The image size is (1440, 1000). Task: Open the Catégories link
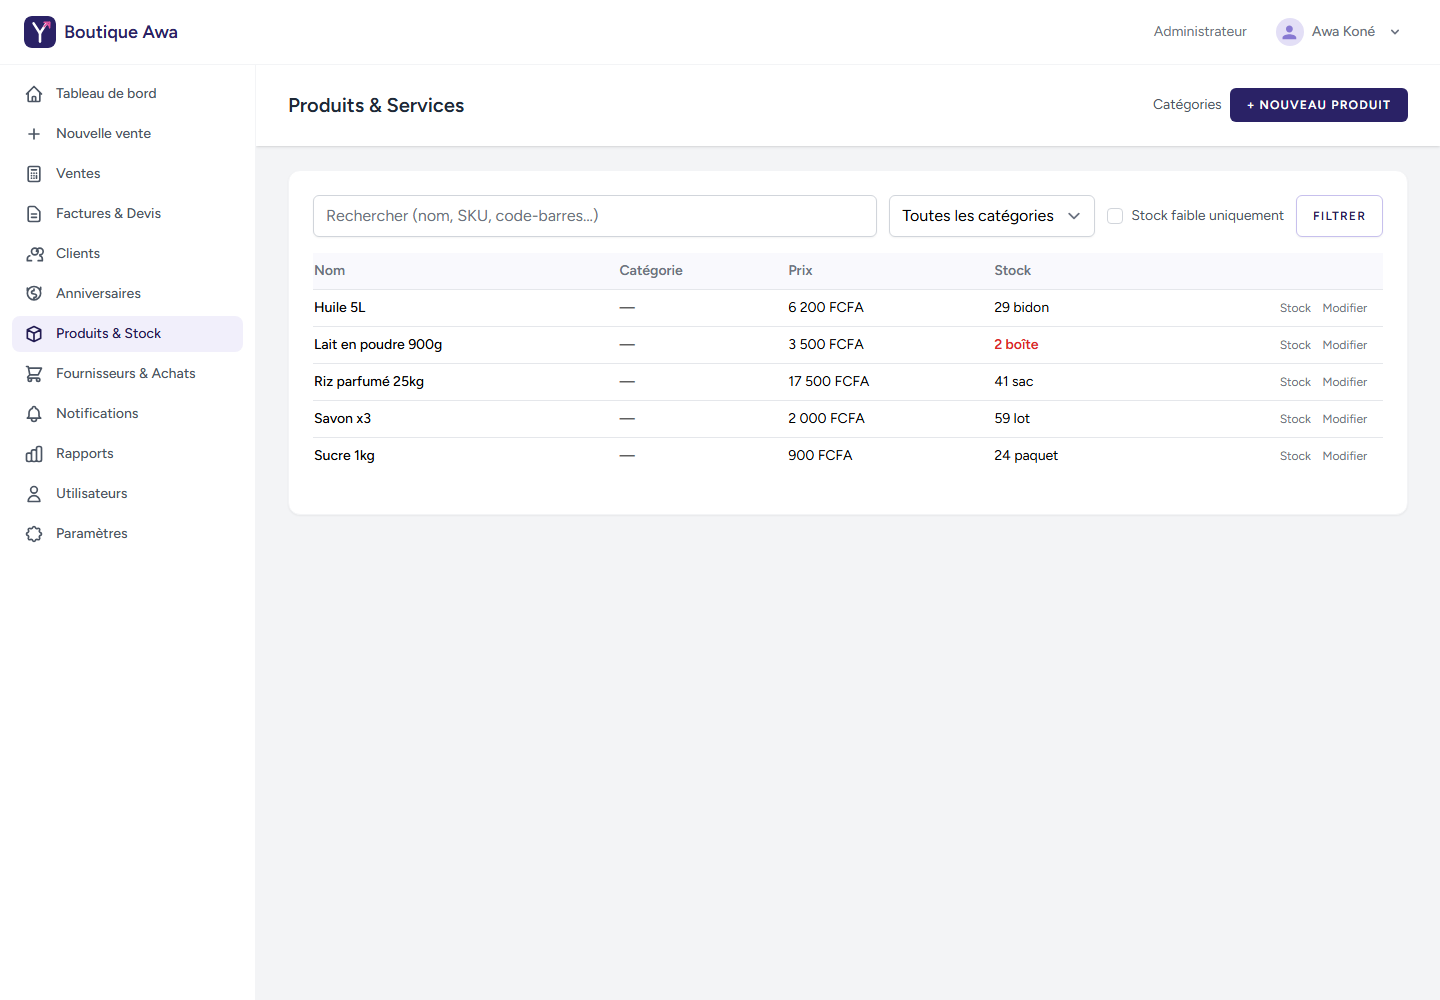point(1187,105)
